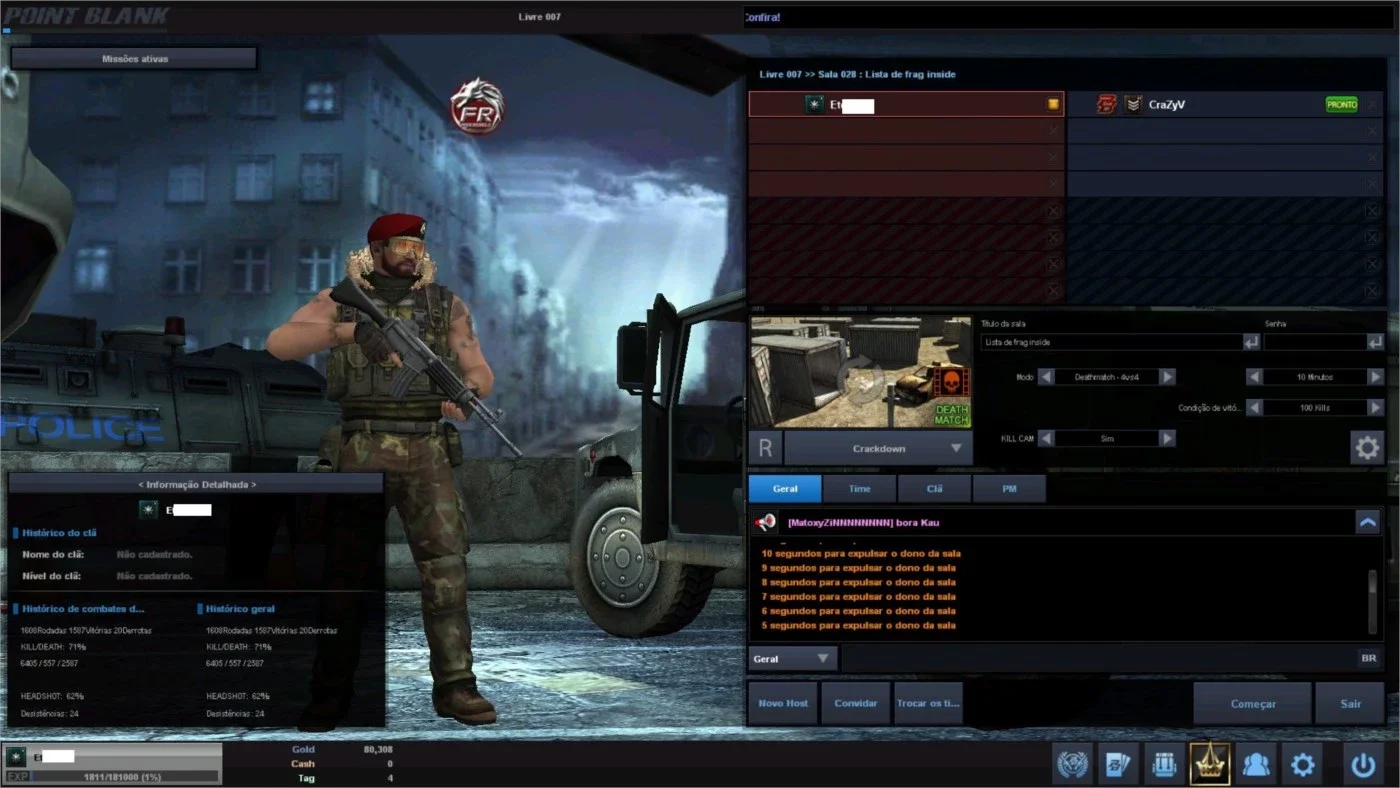Confirm room title with enter arrow icon
The height and width of the screenshot is (788, 1400).
pos(1251,342)
